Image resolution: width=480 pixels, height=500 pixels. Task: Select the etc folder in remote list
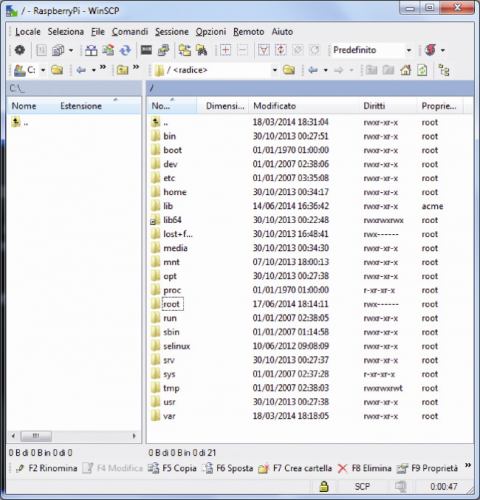click(x=169, y=178)
